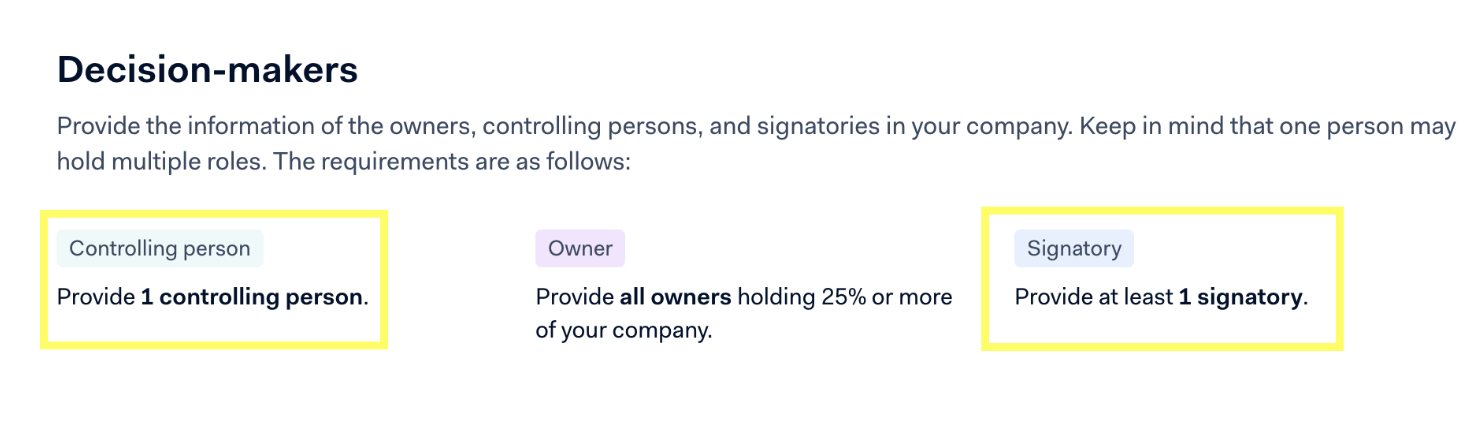Click the bold '1 signatory' text
Image resolution: width=1470 pixels, height=442 pixels.
tap(1241, 297)
